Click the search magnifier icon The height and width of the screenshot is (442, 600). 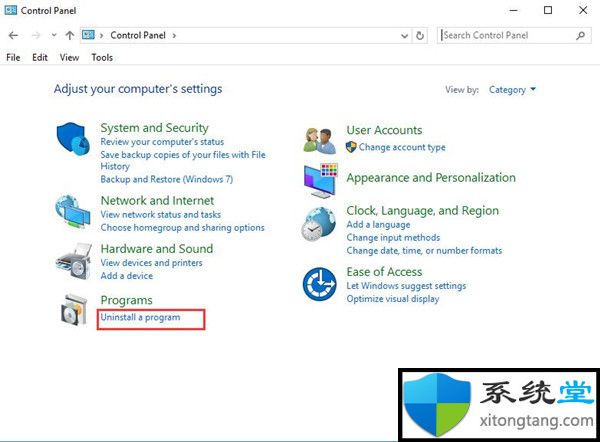click(x=580, y=36)
